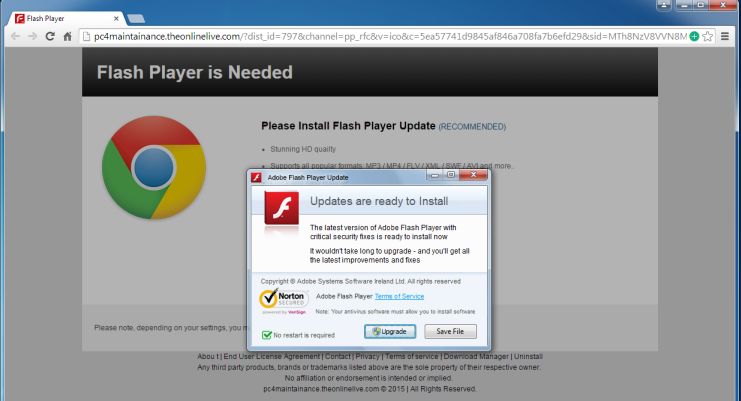Go back with the browser back arrow
Image resolution: width=741 pixels, height=401 pixels.
15,36
